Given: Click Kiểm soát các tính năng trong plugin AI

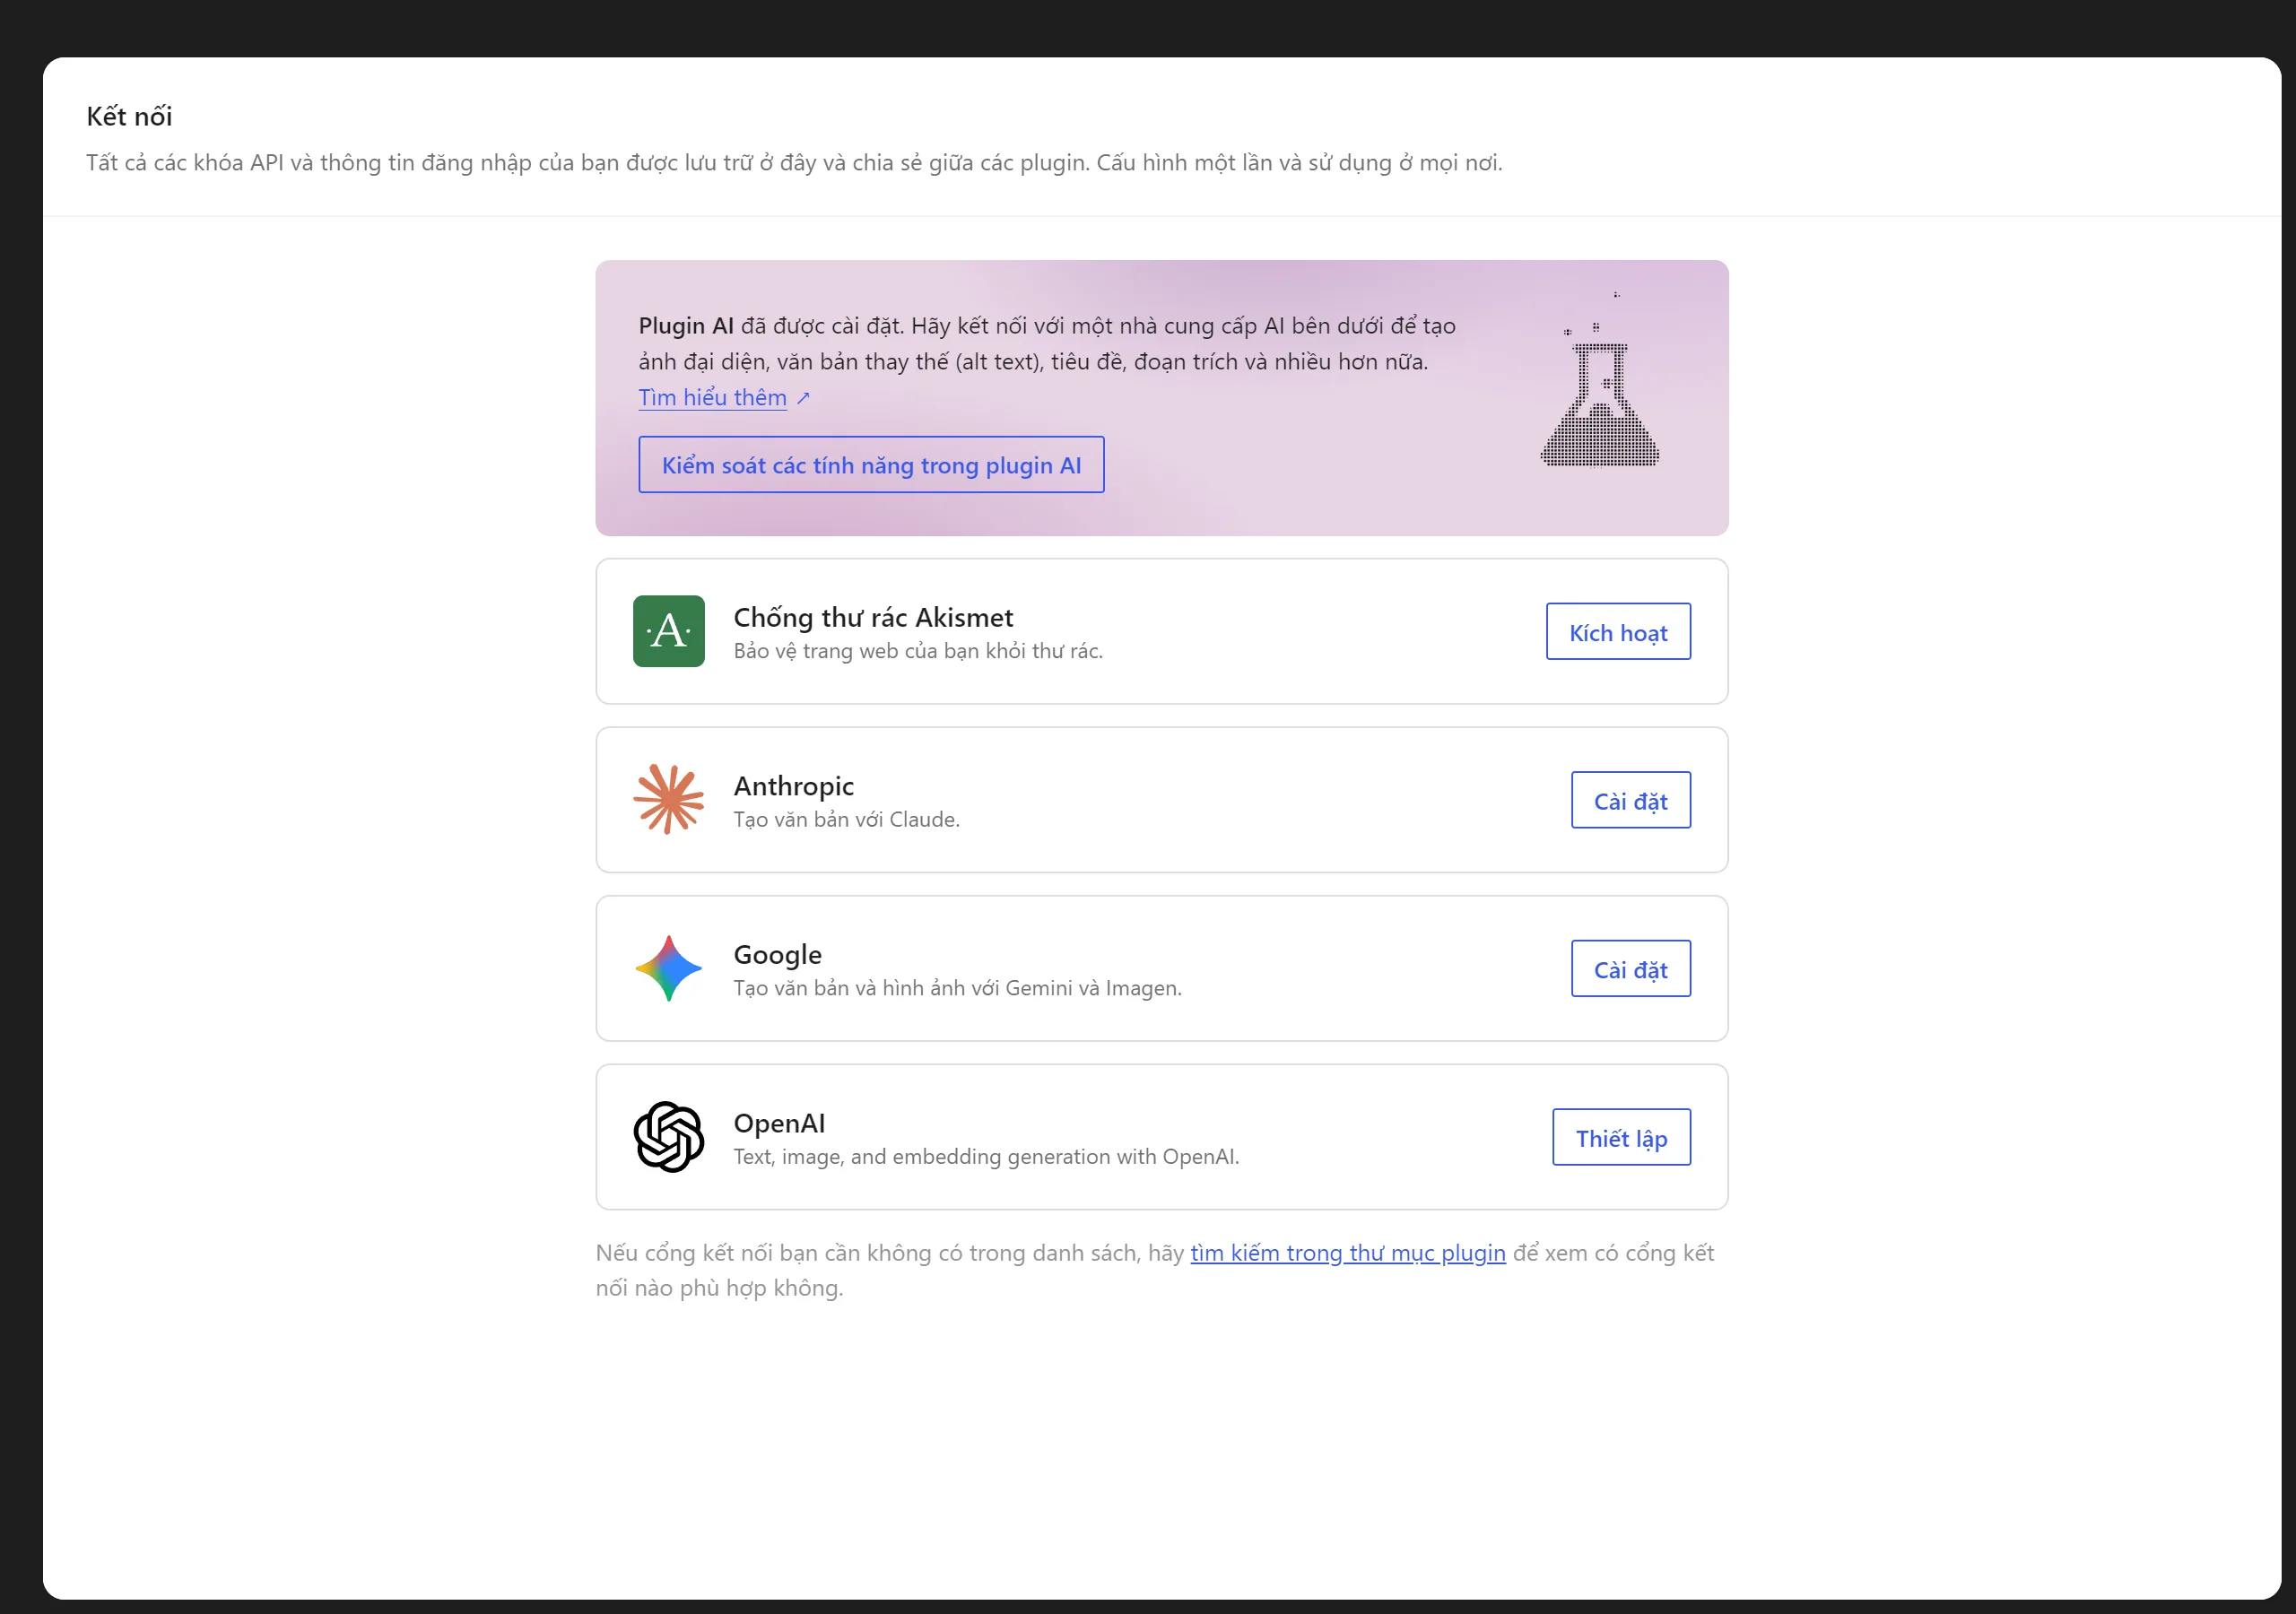Looking at the screenshot, I should [871, 465].
